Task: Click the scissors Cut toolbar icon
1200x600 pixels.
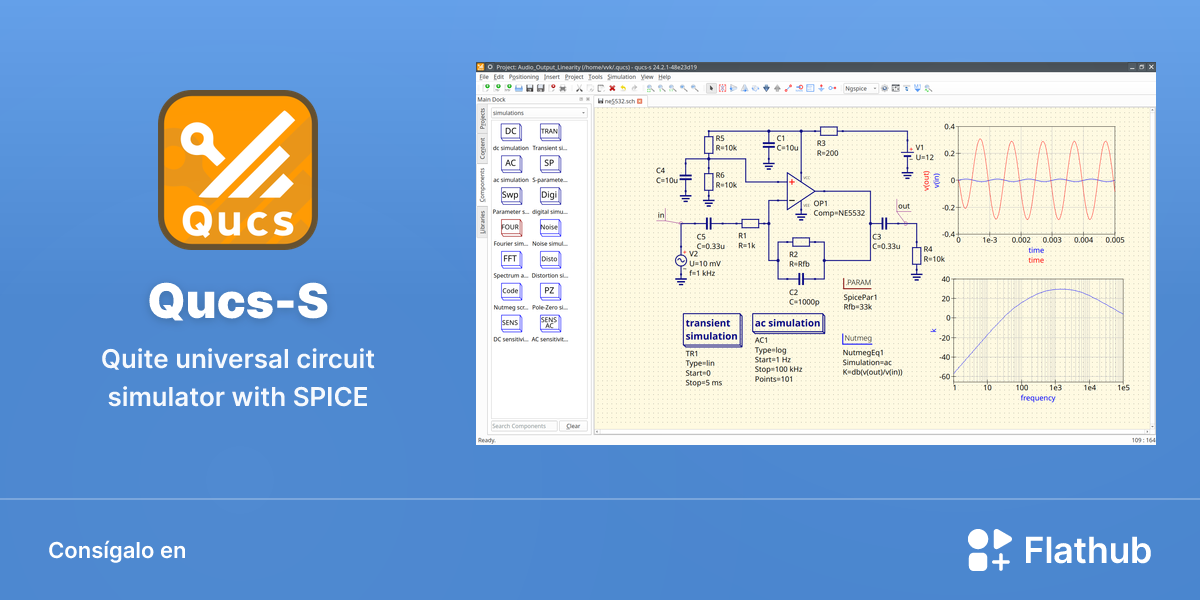Action: tap(578, 88)
